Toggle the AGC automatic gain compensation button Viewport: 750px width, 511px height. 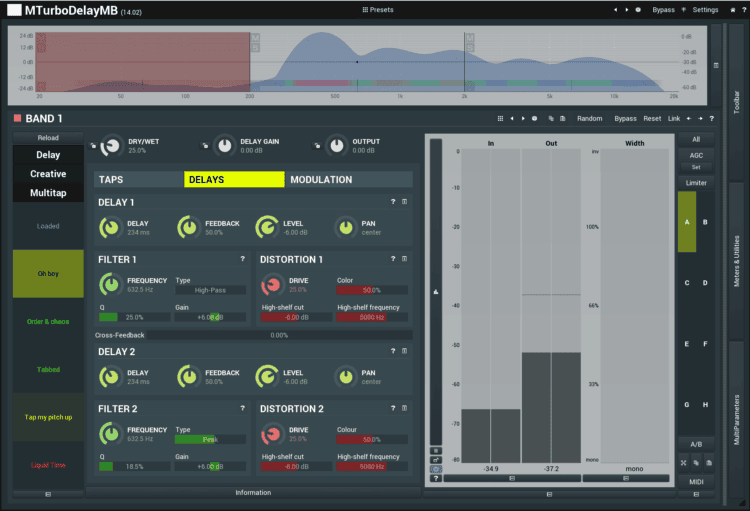696,155
